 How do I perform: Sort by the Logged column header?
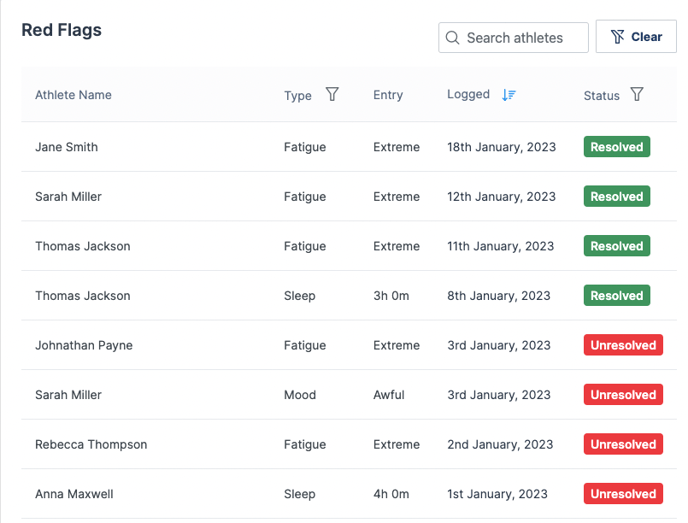[x=468, y=94]
